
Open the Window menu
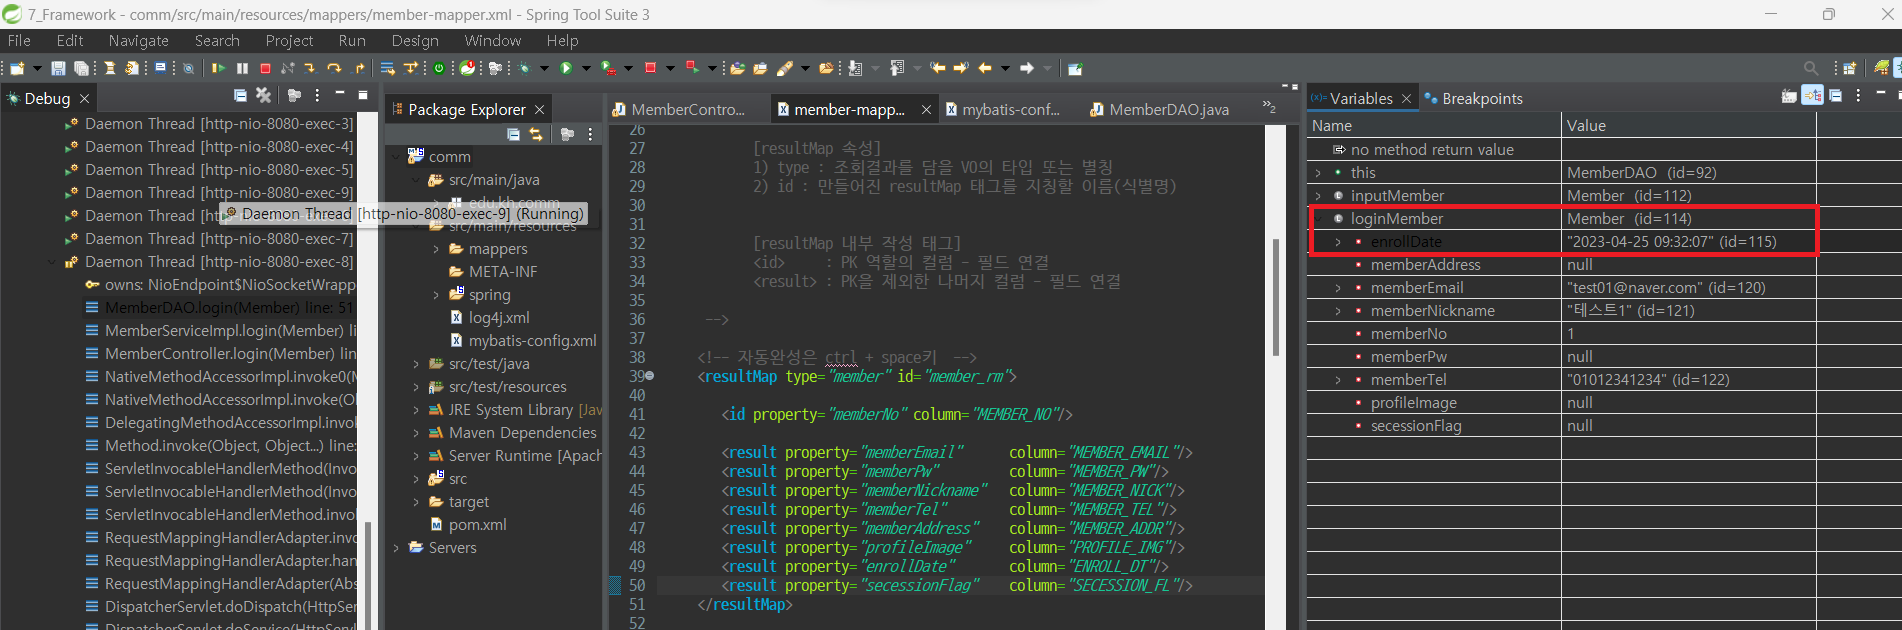coord(492,41)
